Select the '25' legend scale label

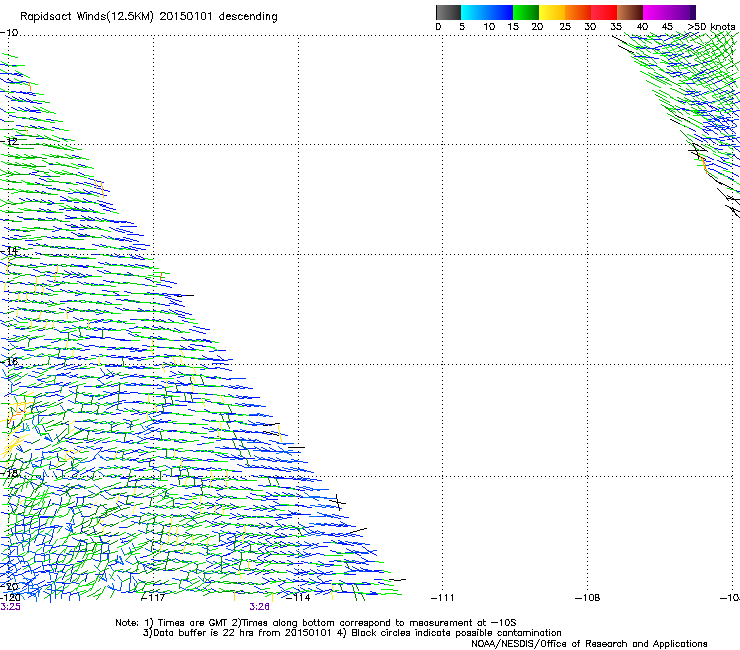coord(565,27)
